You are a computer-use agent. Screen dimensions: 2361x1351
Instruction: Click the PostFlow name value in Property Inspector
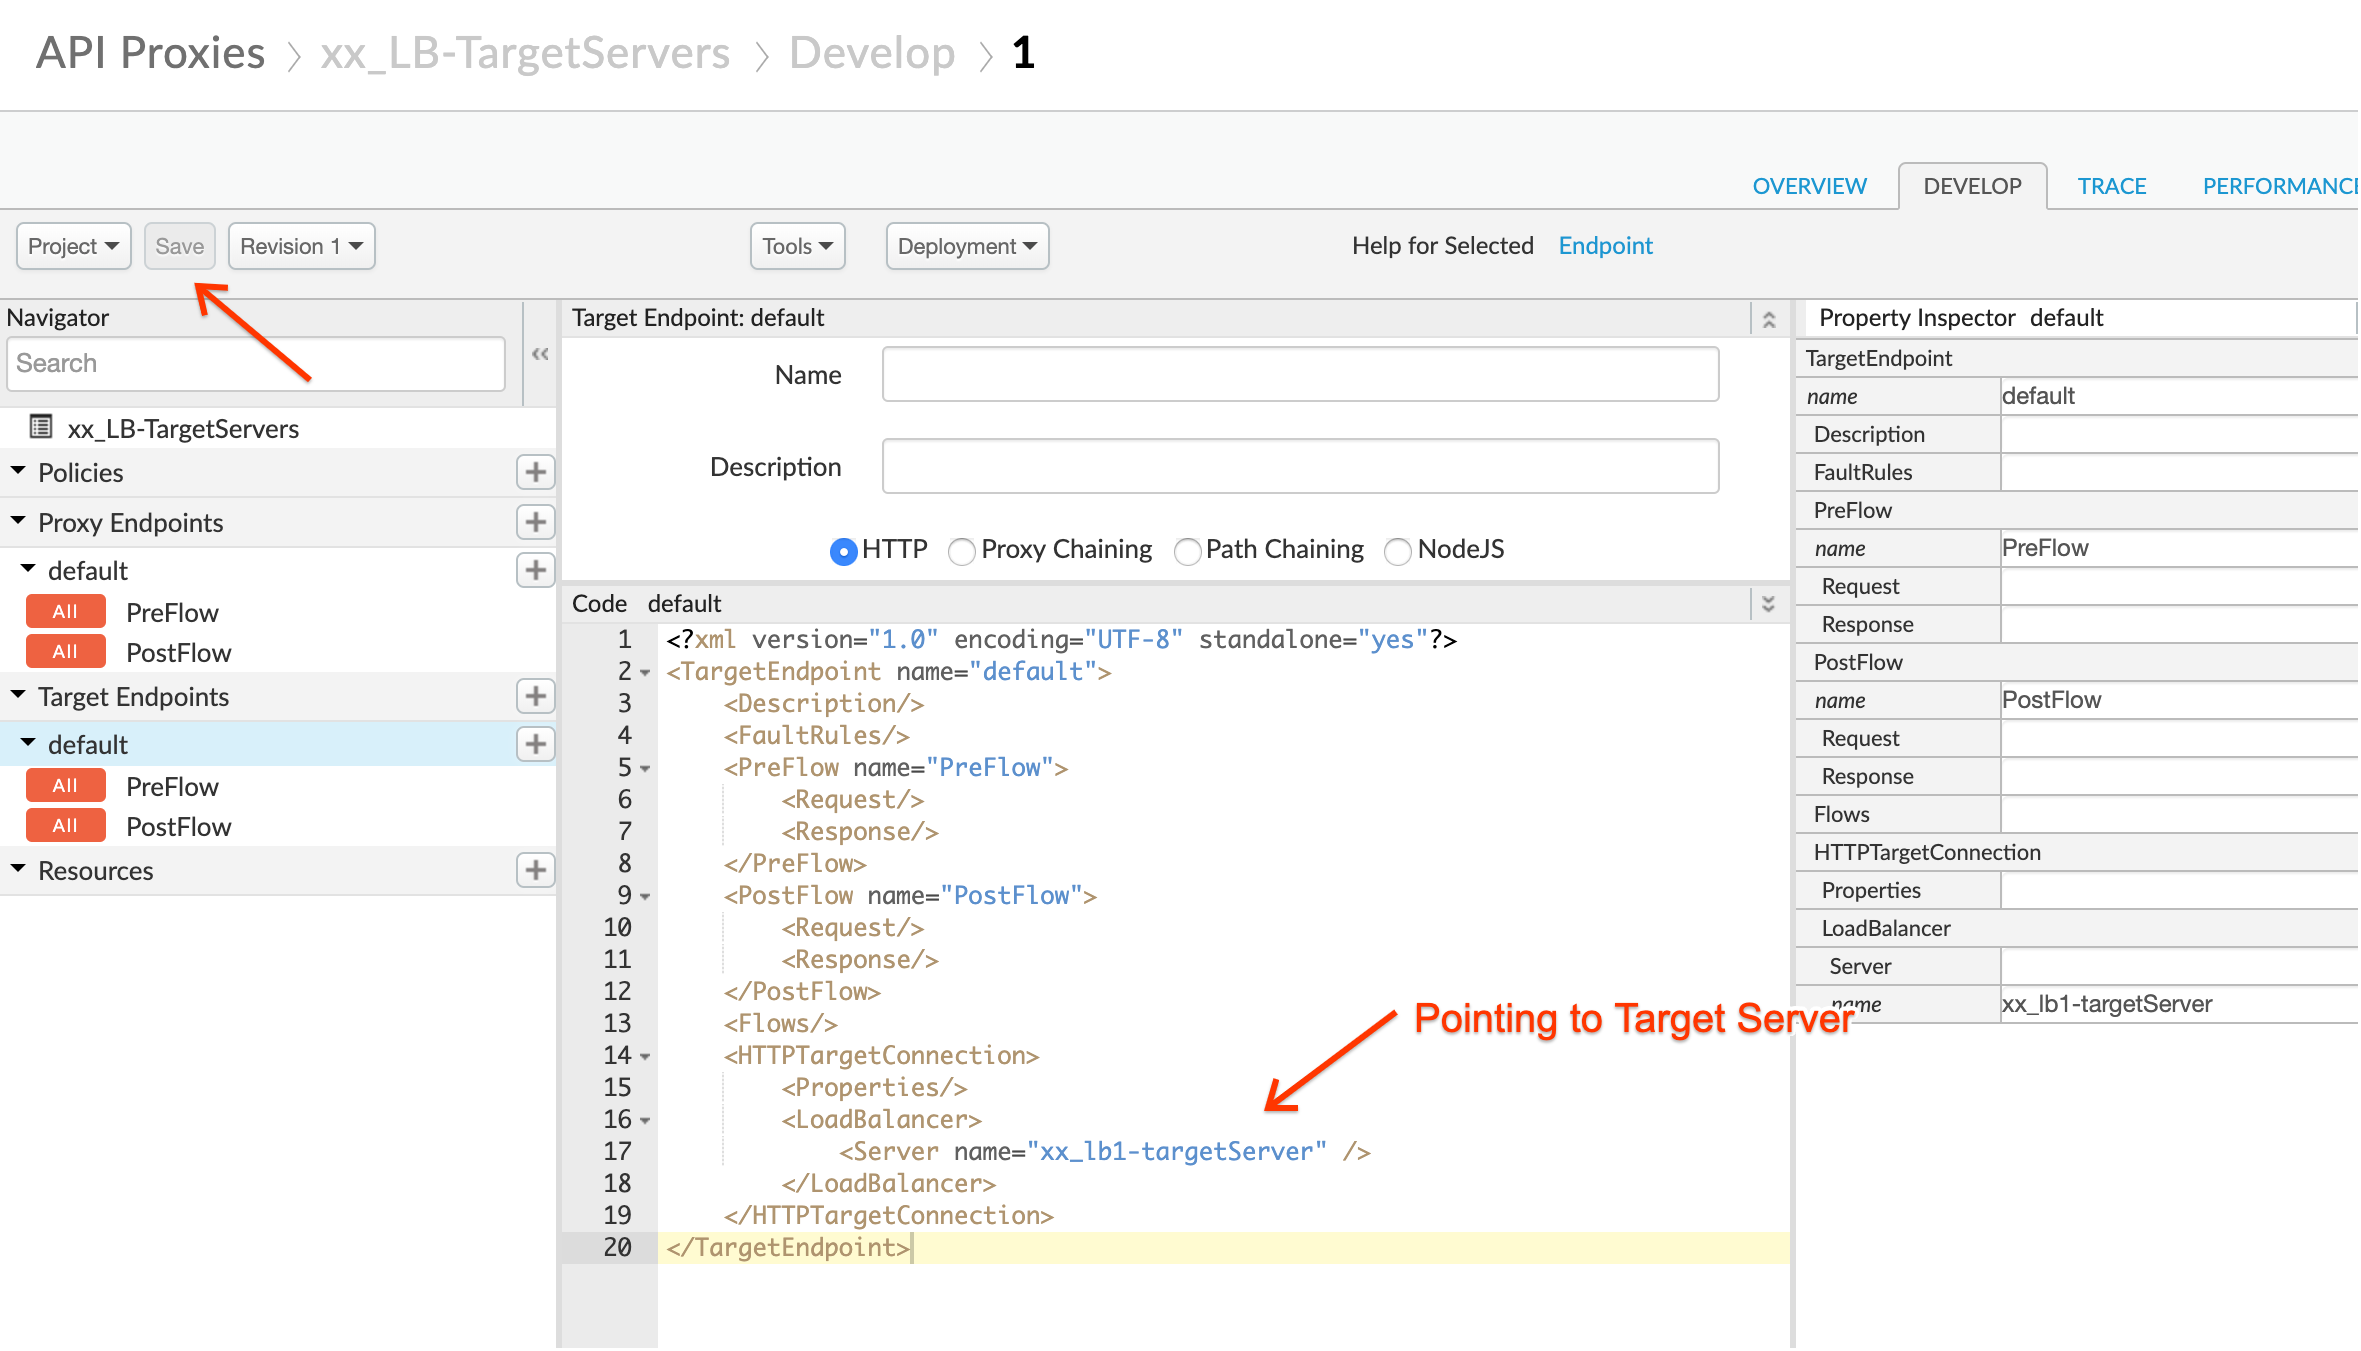2179,700
